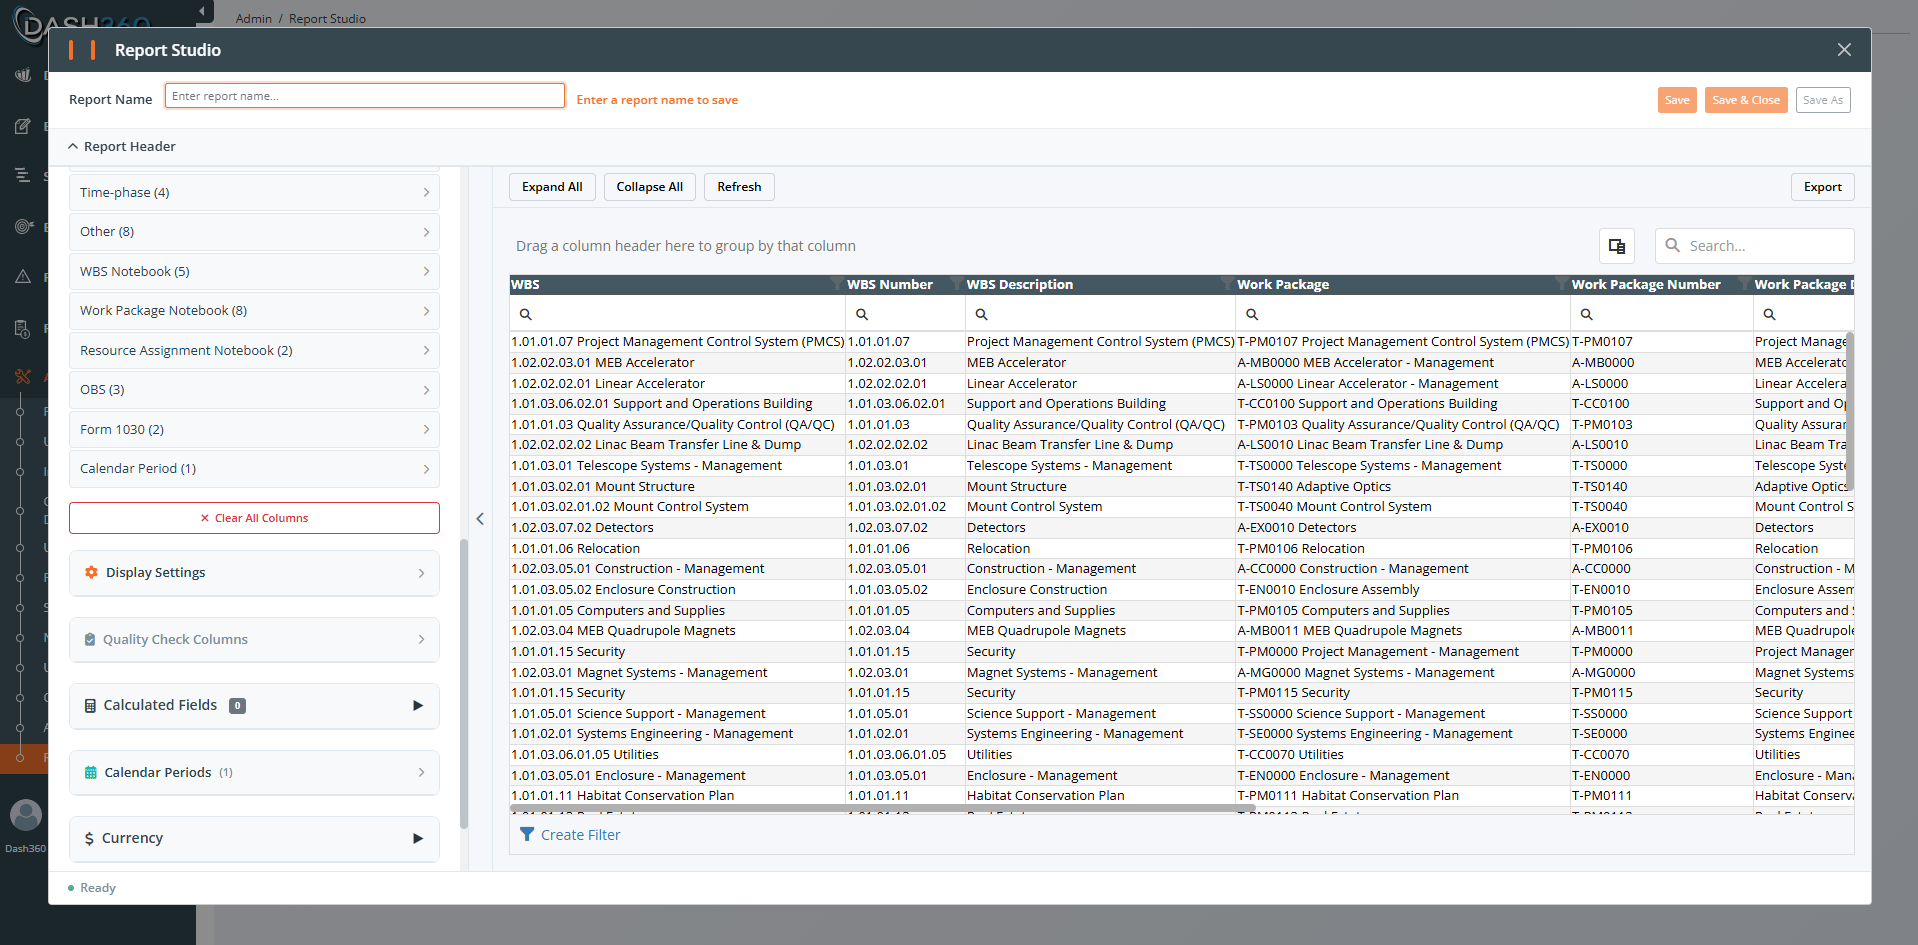Click the WBS Number column filter search icon
Viewport: 1918px width, 945px height.
862,314
